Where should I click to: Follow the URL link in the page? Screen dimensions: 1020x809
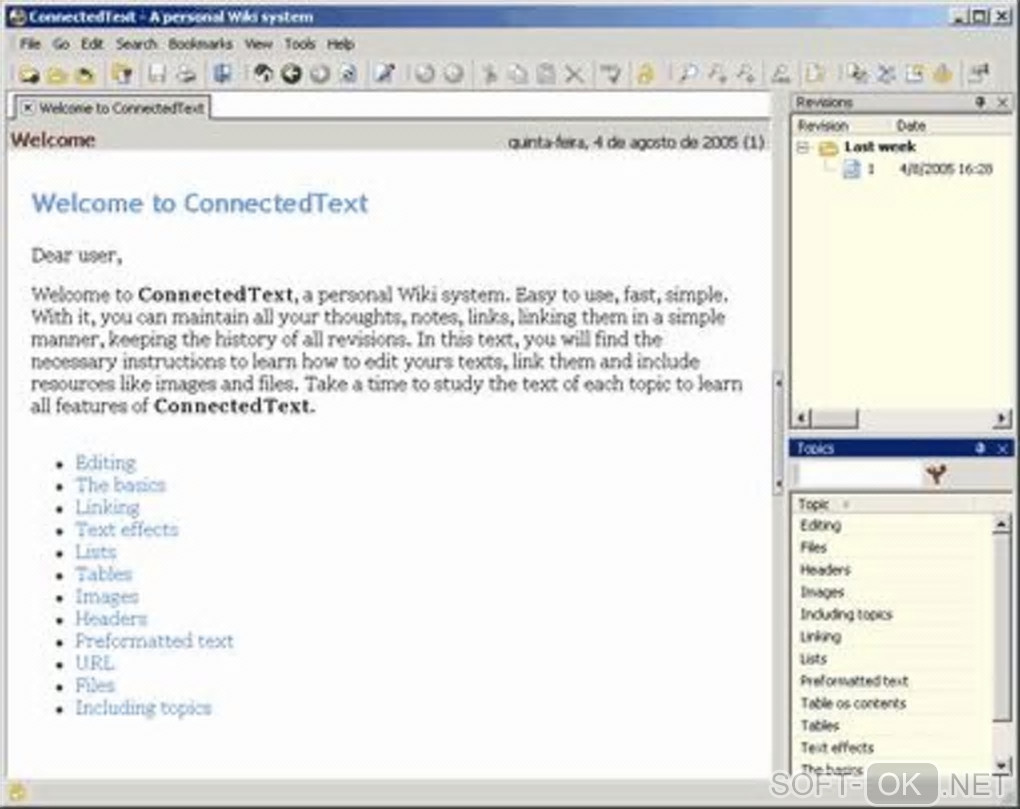[x=95, y=663]
